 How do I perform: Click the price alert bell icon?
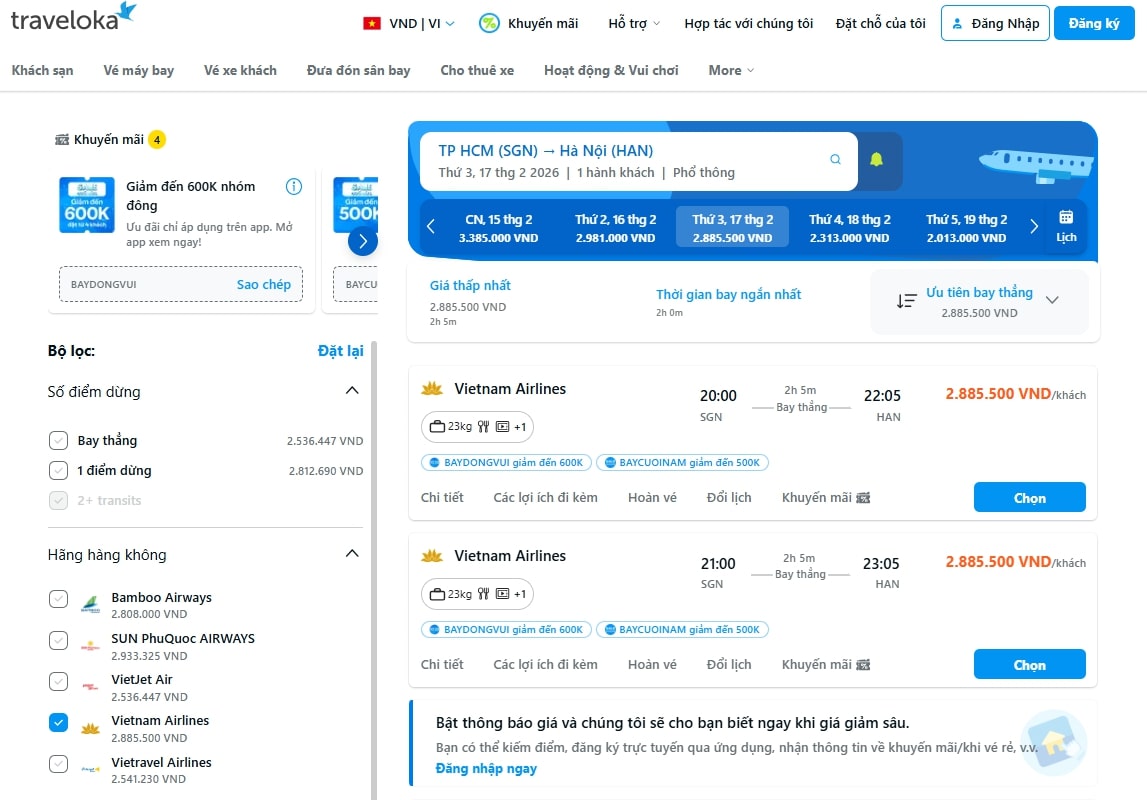[x=877, y=158]
